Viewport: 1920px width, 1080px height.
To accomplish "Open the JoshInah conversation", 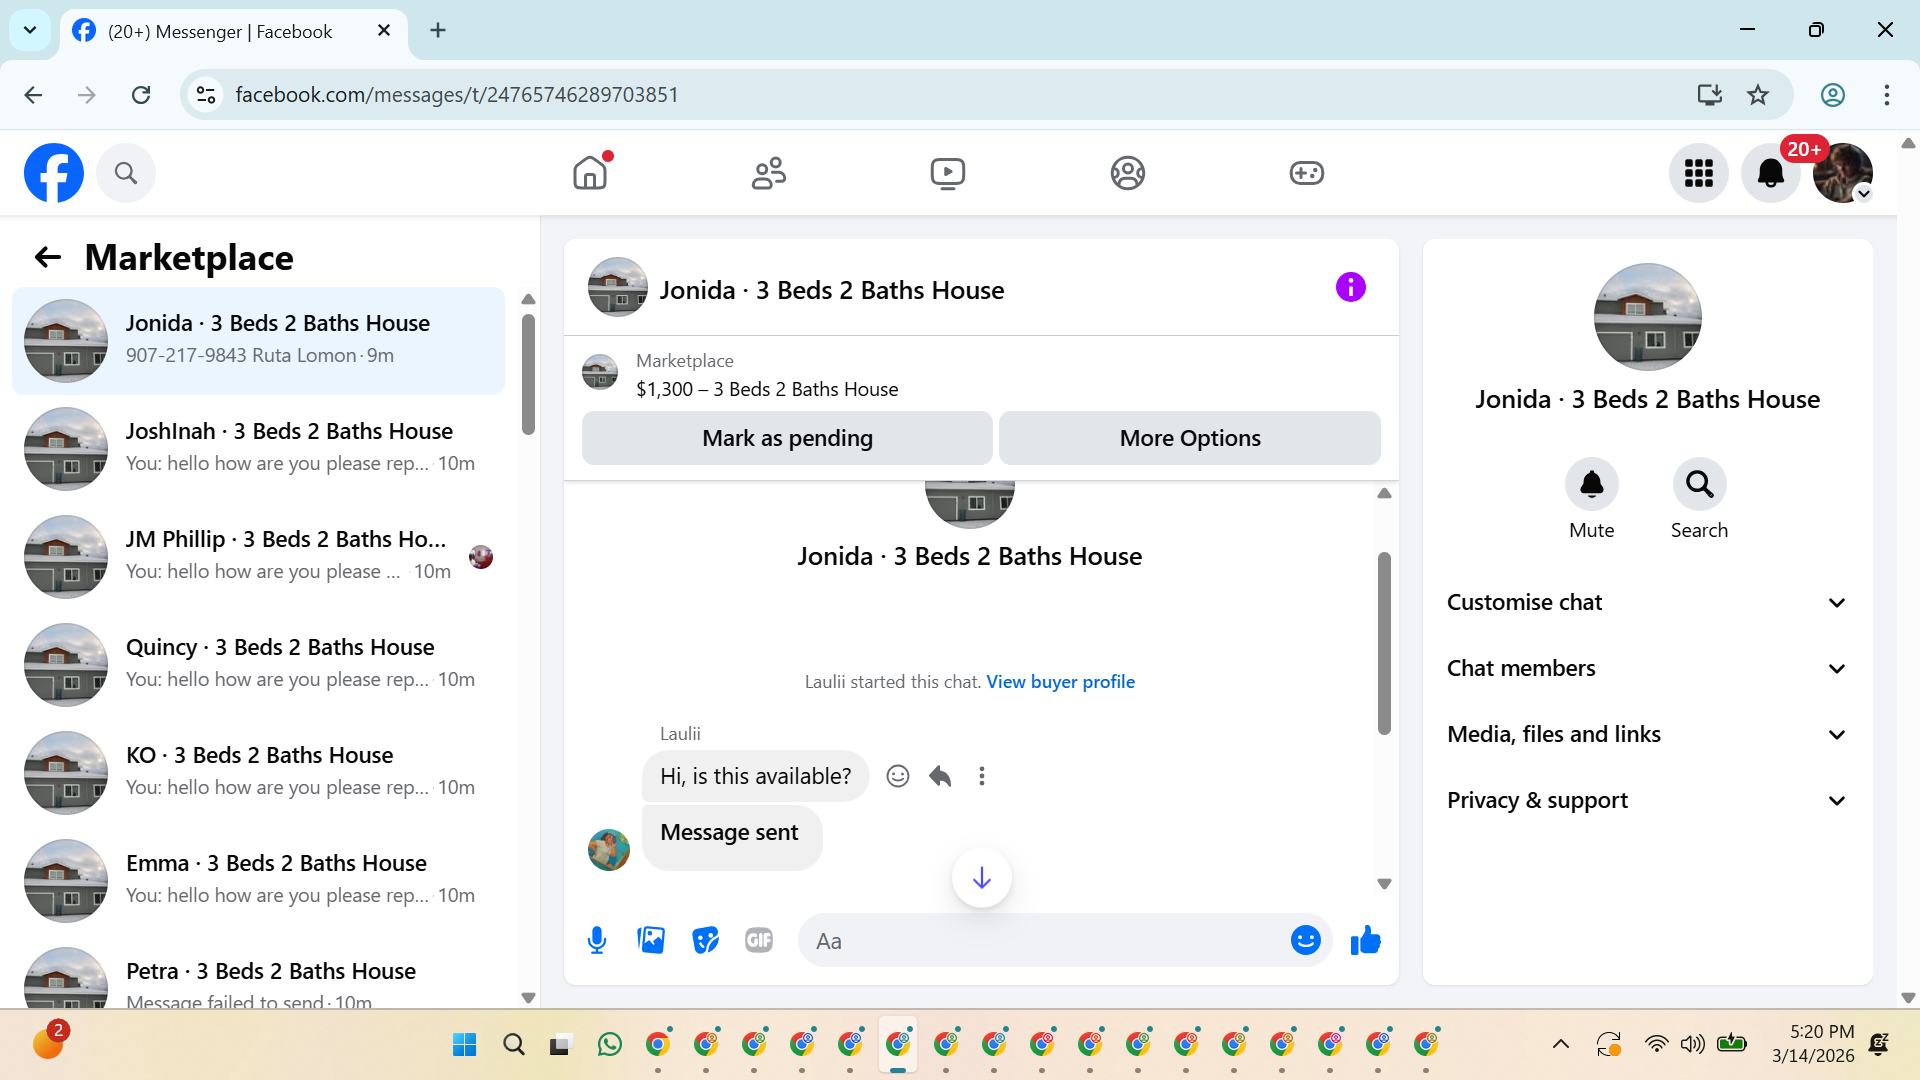I will [258, 449].
